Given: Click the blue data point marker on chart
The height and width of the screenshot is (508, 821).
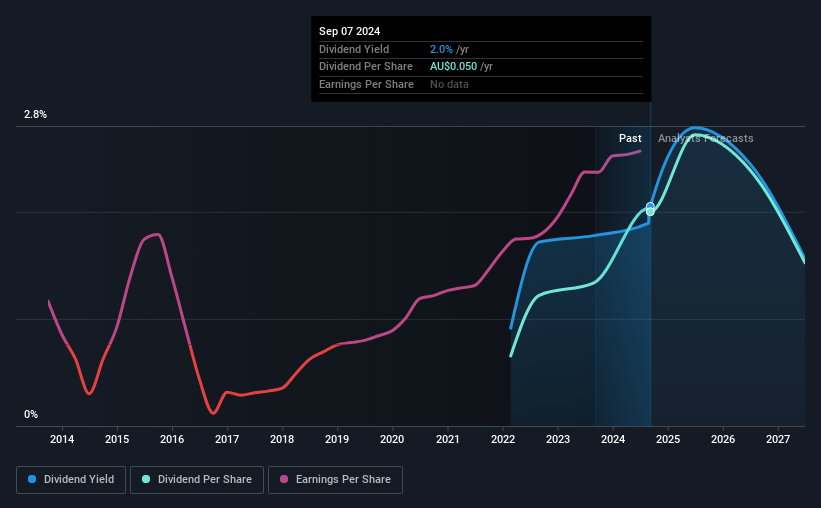Looking at the screenshot, I should [650, 206].
